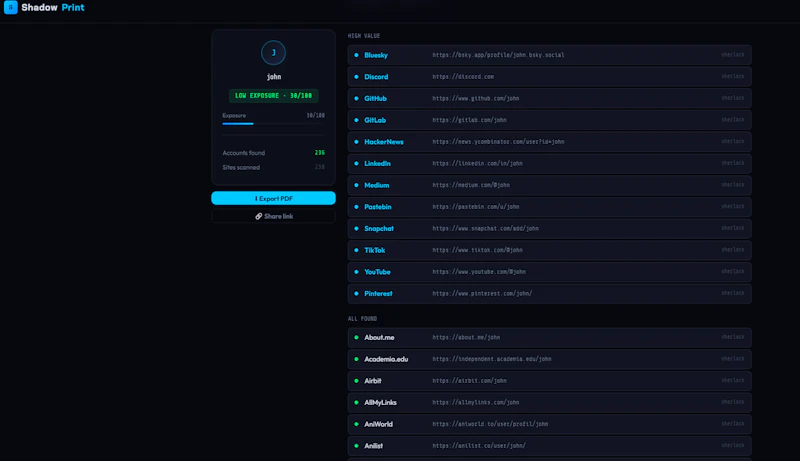Open the AniWorld result
Screen dimensions: 800x461
point(549,424)
